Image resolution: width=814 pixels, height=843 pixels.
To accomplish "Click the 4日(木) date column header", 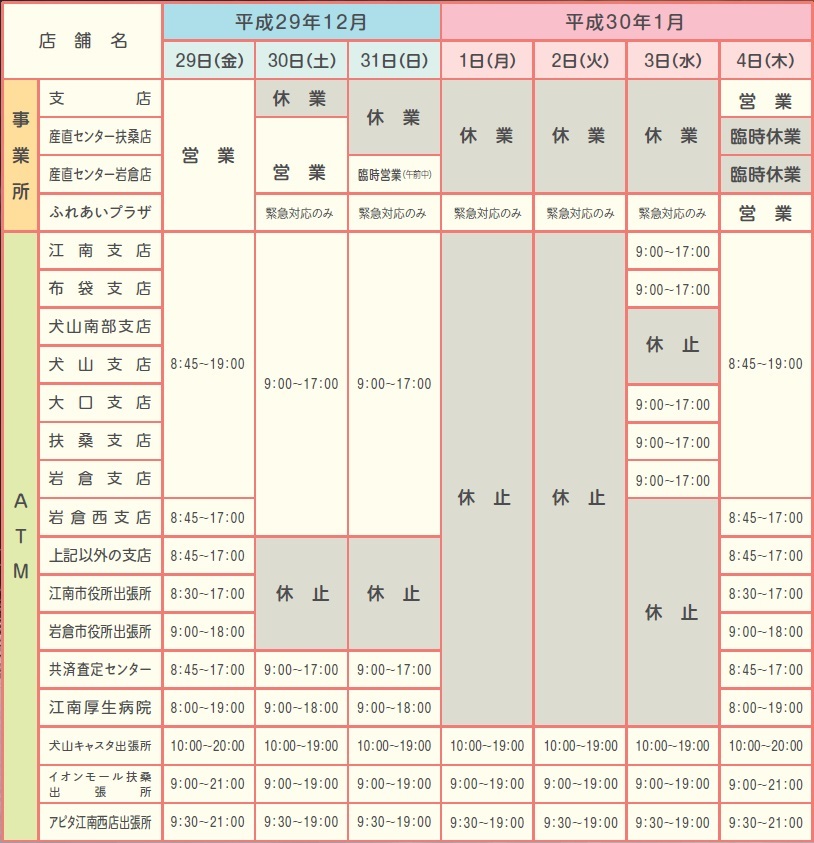I will tap(766, 60).
